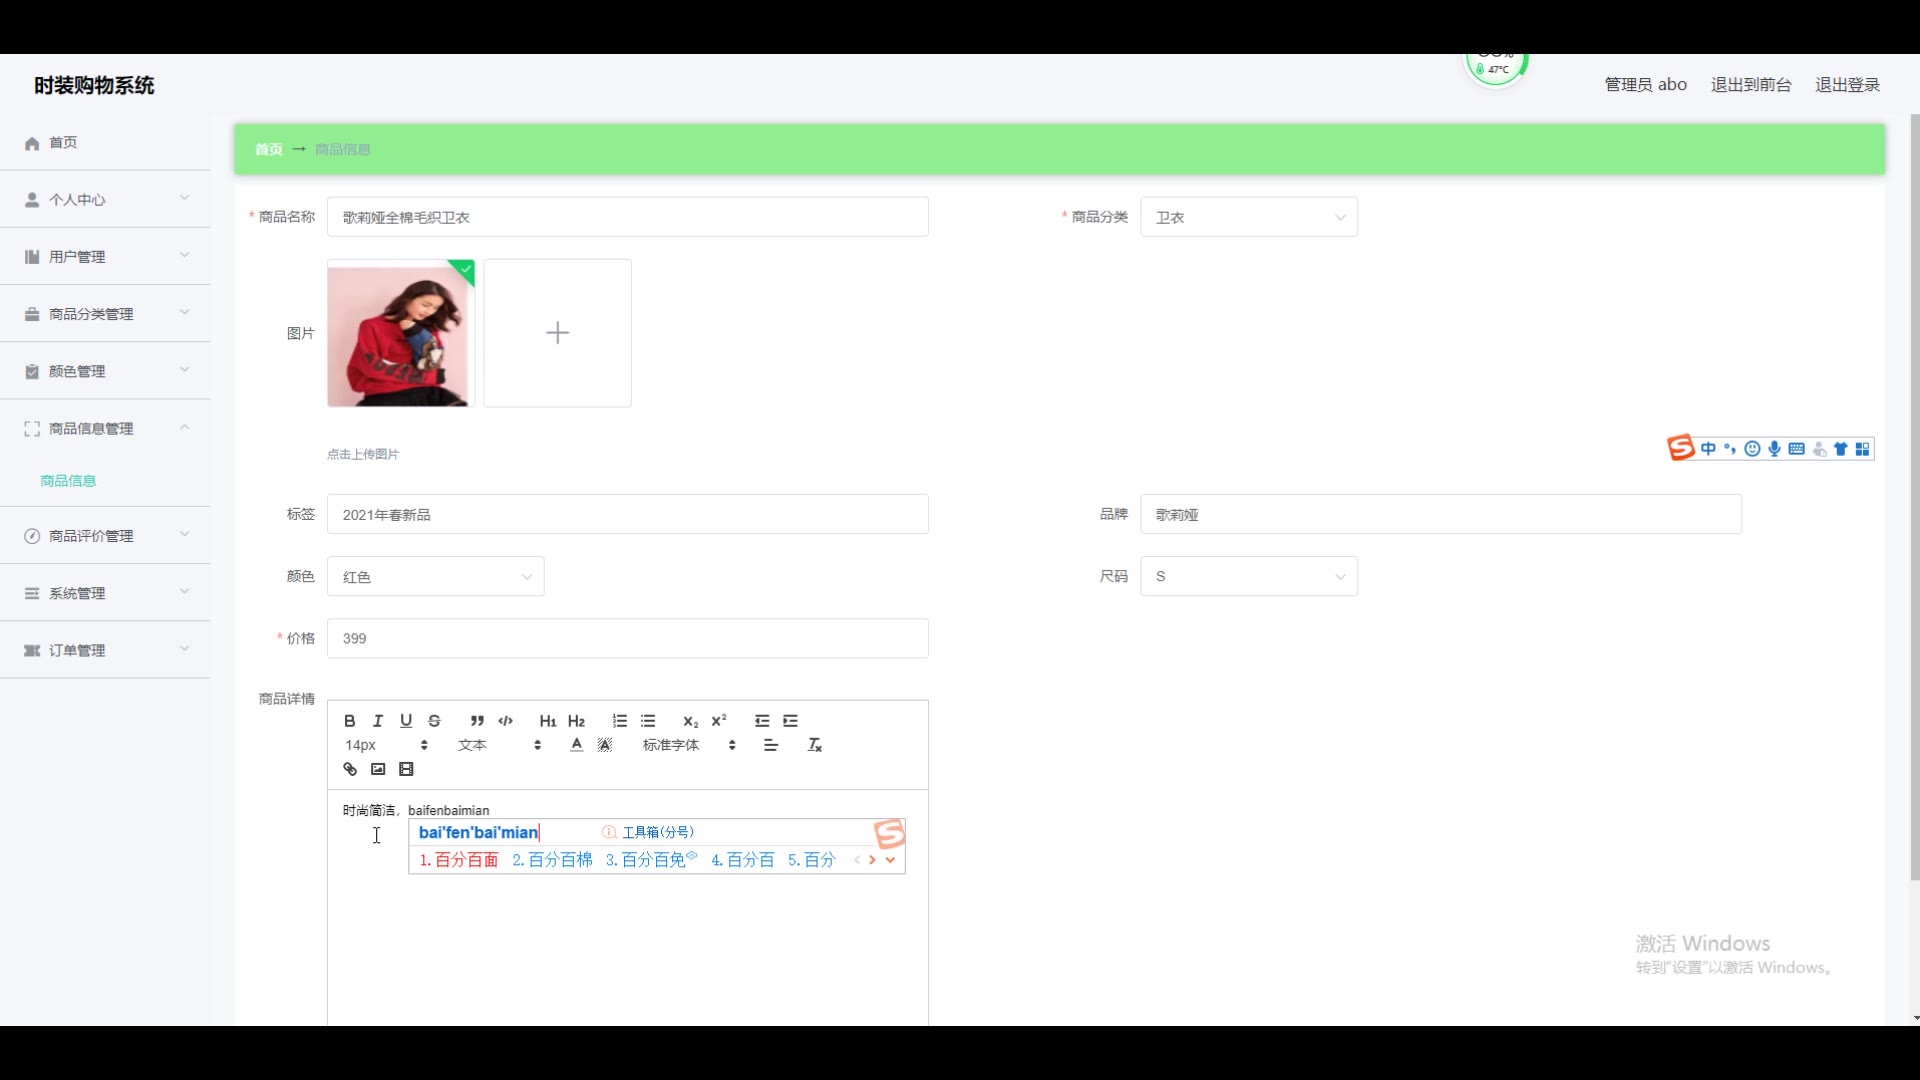Toggle bold formatting in the editor

point(349,721)
